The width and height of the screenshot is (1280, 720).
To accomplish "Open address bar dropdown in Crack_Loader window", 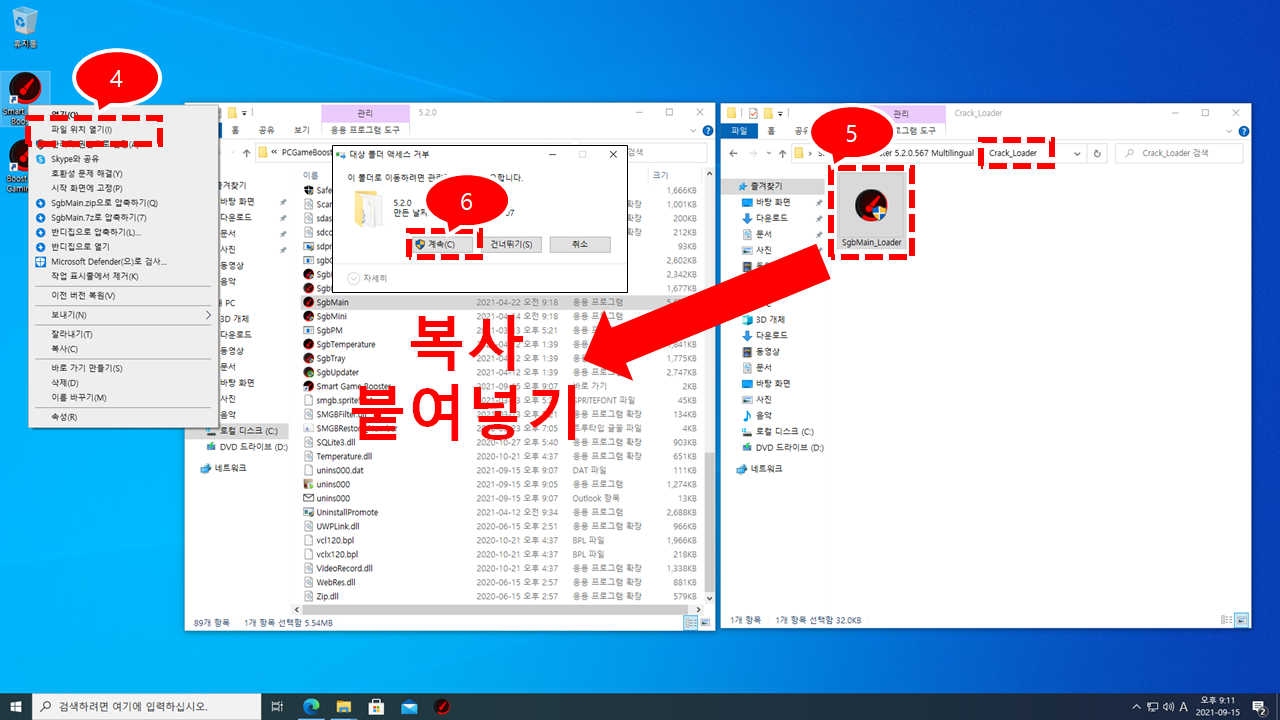I will [x=1077, y=153].
